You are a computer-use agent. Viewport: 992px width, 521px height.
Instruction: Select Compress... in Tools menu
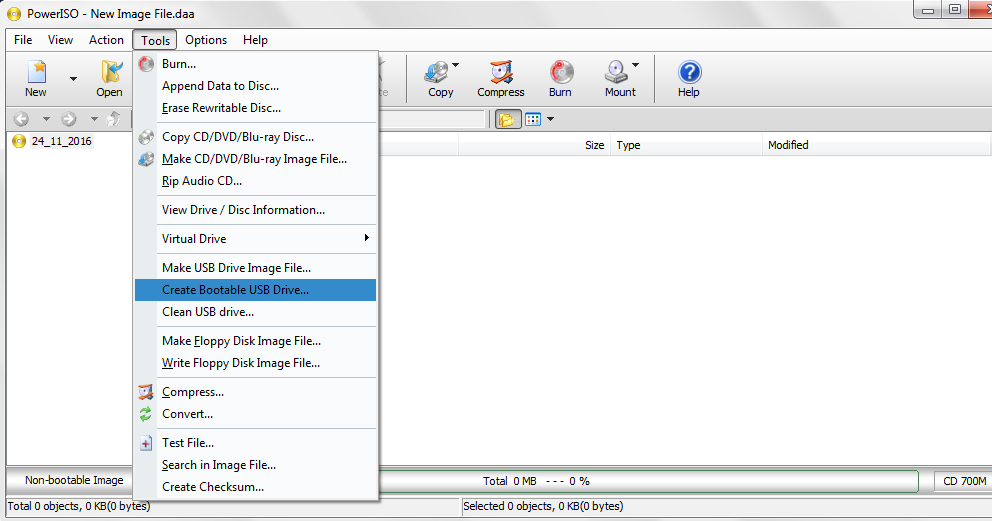[256, 392]
